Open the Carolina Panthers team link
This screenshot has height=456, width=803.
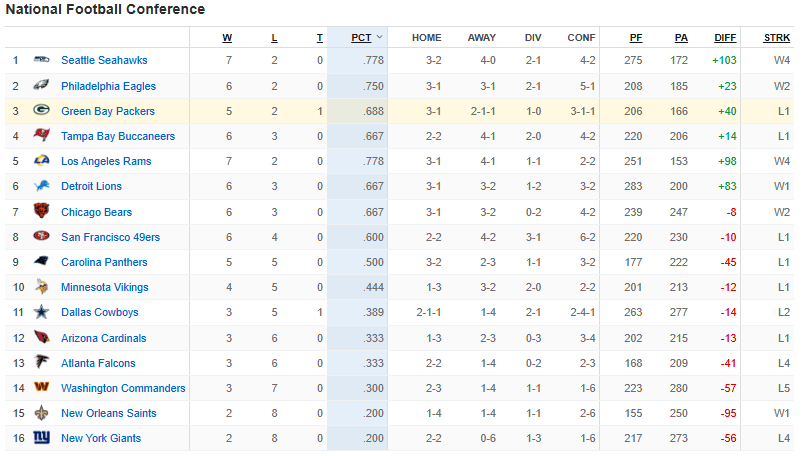tap(104, 262)
